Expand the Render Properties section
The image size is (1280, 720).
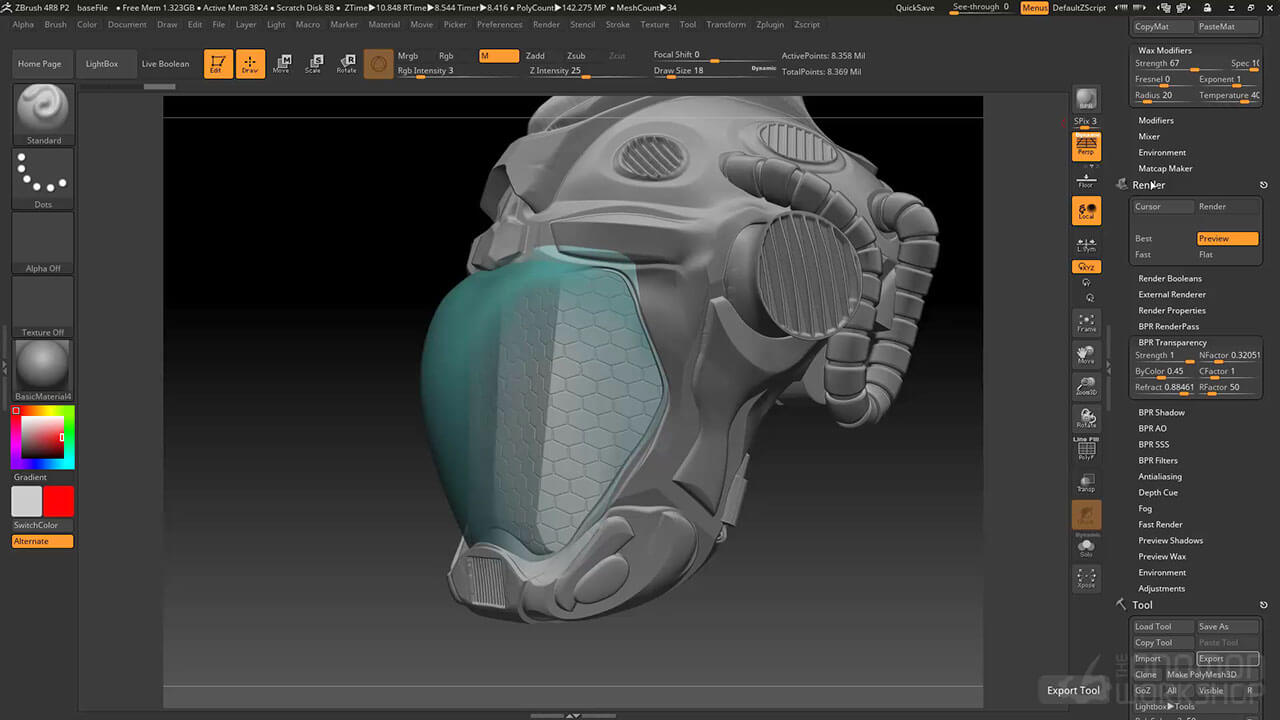tap(1172, 311)
